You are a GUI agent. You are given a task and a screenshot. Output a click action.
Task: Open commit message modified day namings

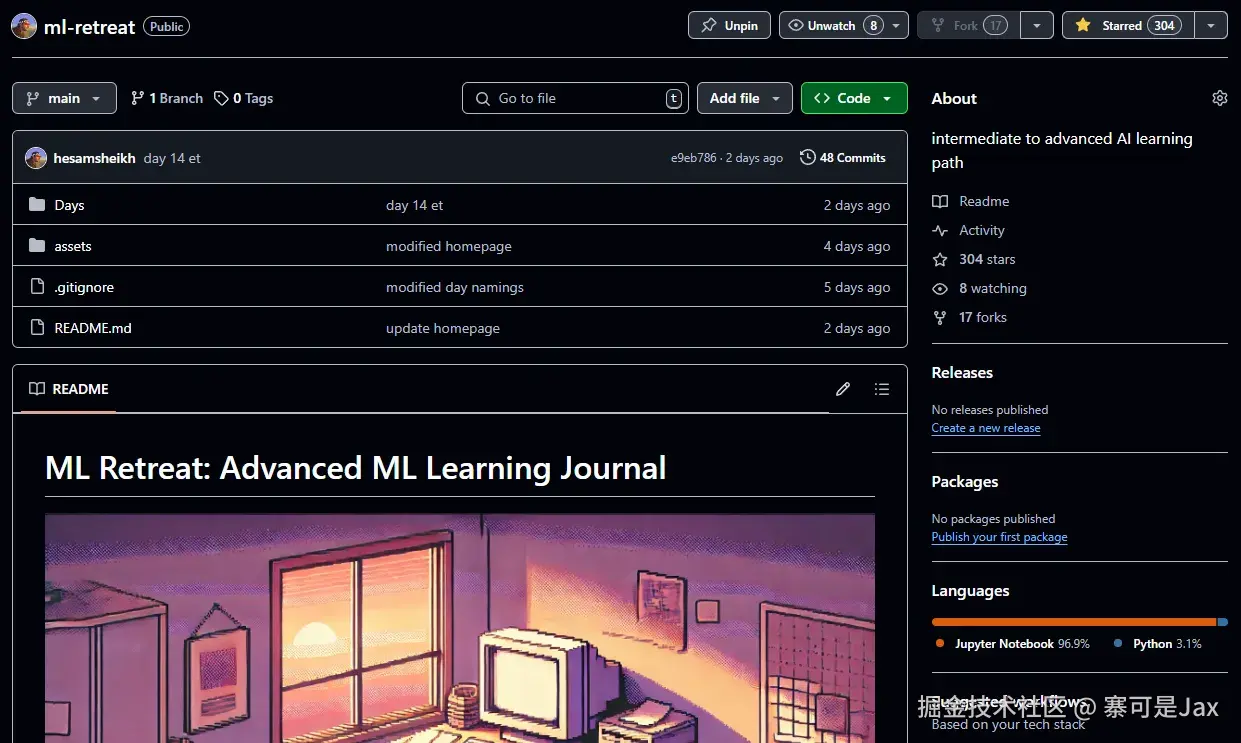[x=455, y=287]
